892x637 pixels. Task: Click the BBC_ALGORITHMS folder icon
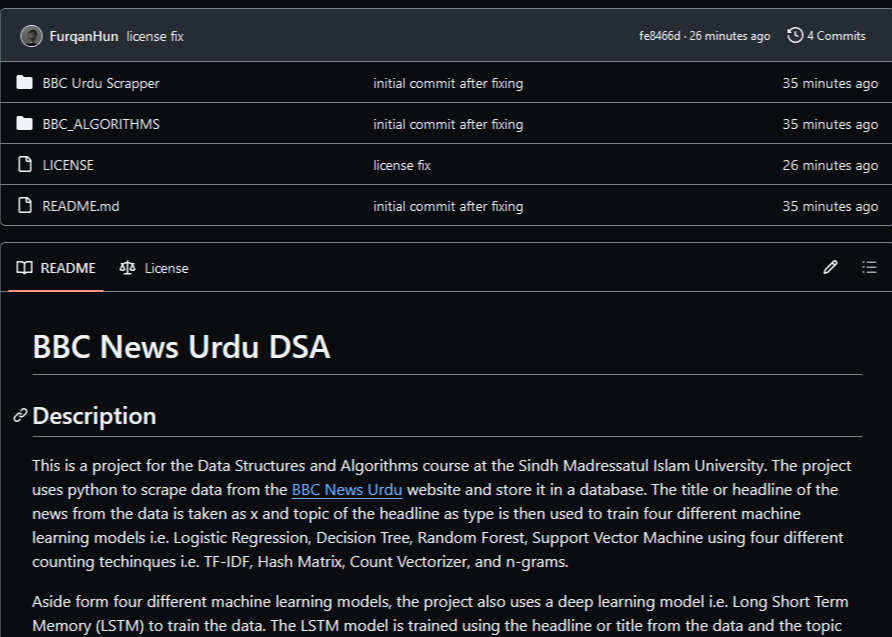[x=24, y=123]
